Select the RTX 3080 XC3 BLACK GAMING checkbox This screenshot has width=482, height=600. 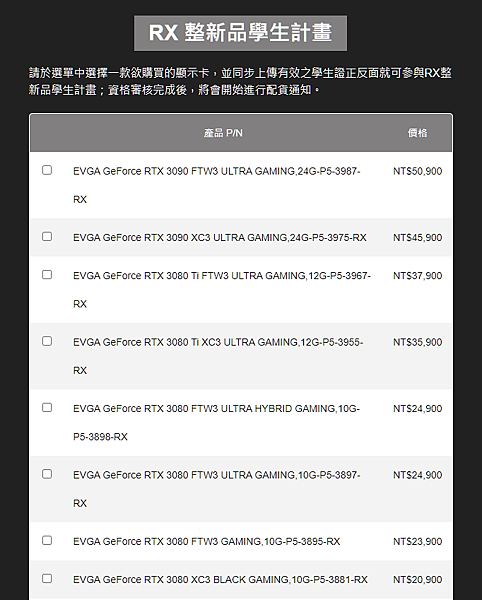pos(47,578)
